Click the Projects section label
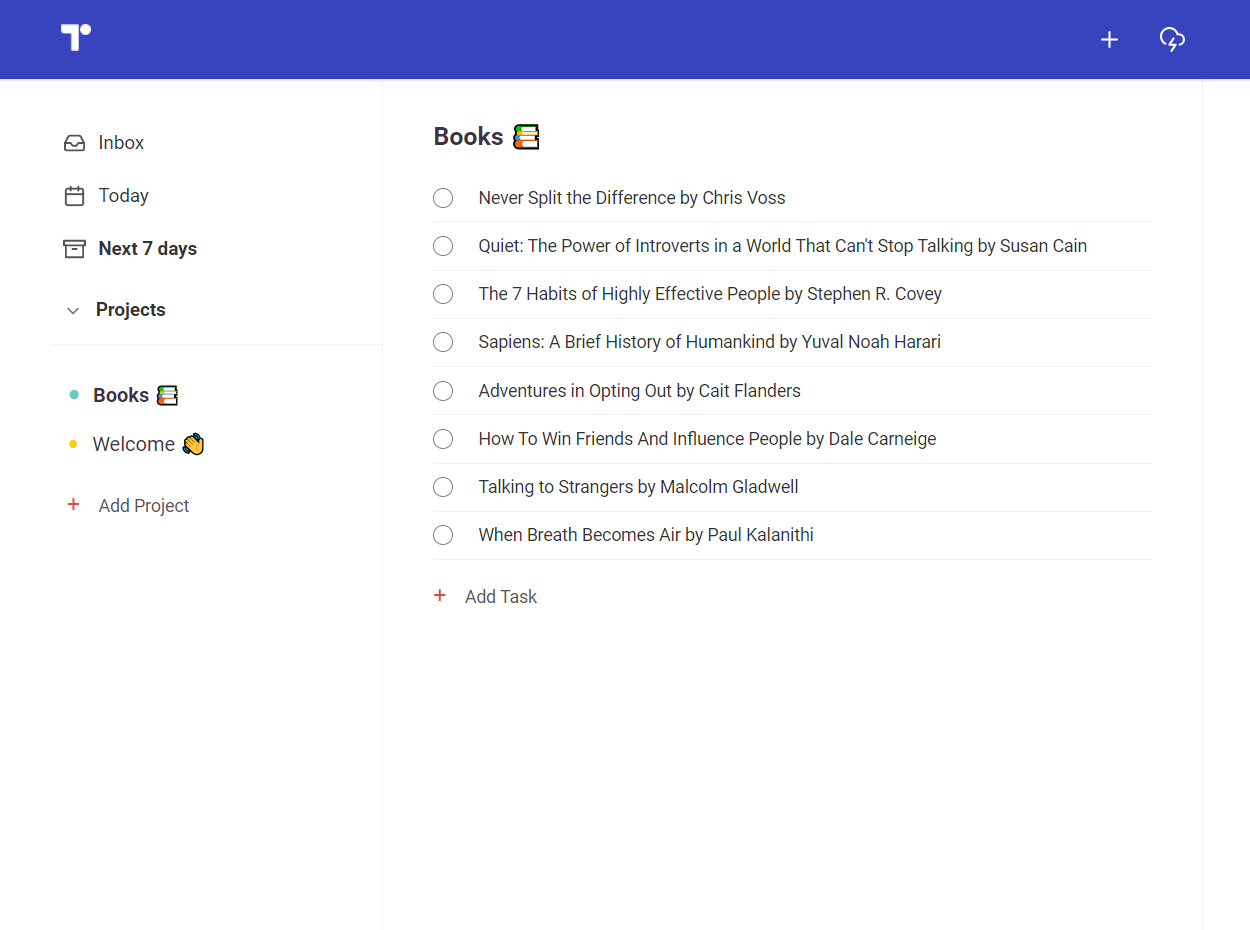Image resolution: width=1250 pixels, height=930 pixels. point(131,310)
